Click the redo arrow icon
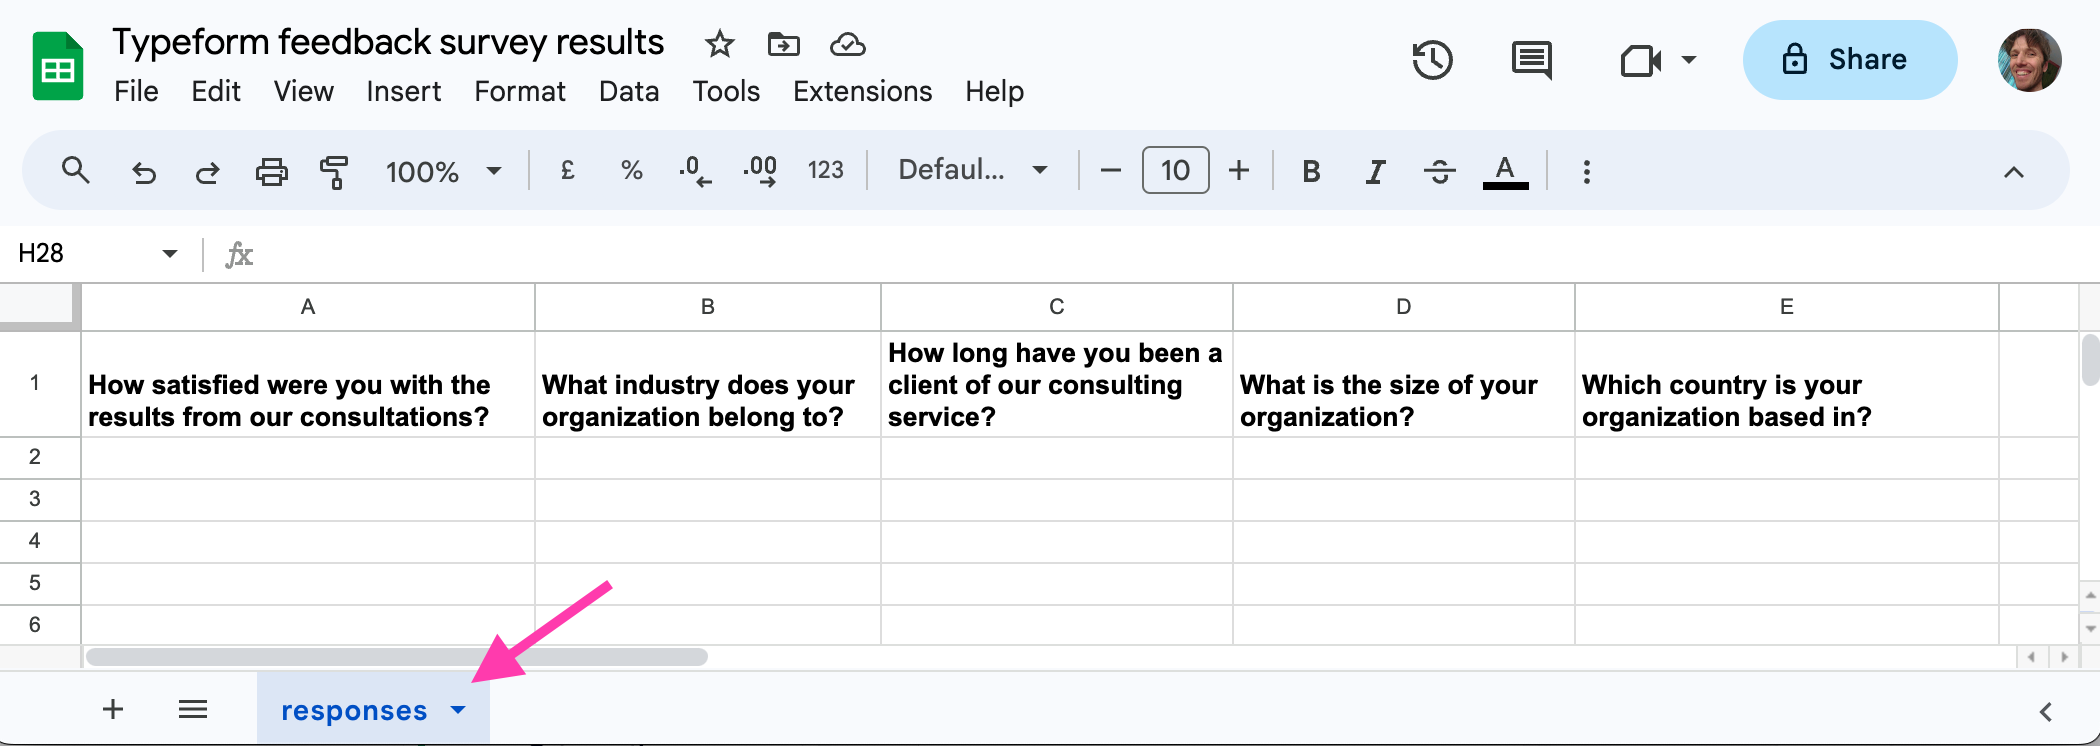 tap(207, 172)
